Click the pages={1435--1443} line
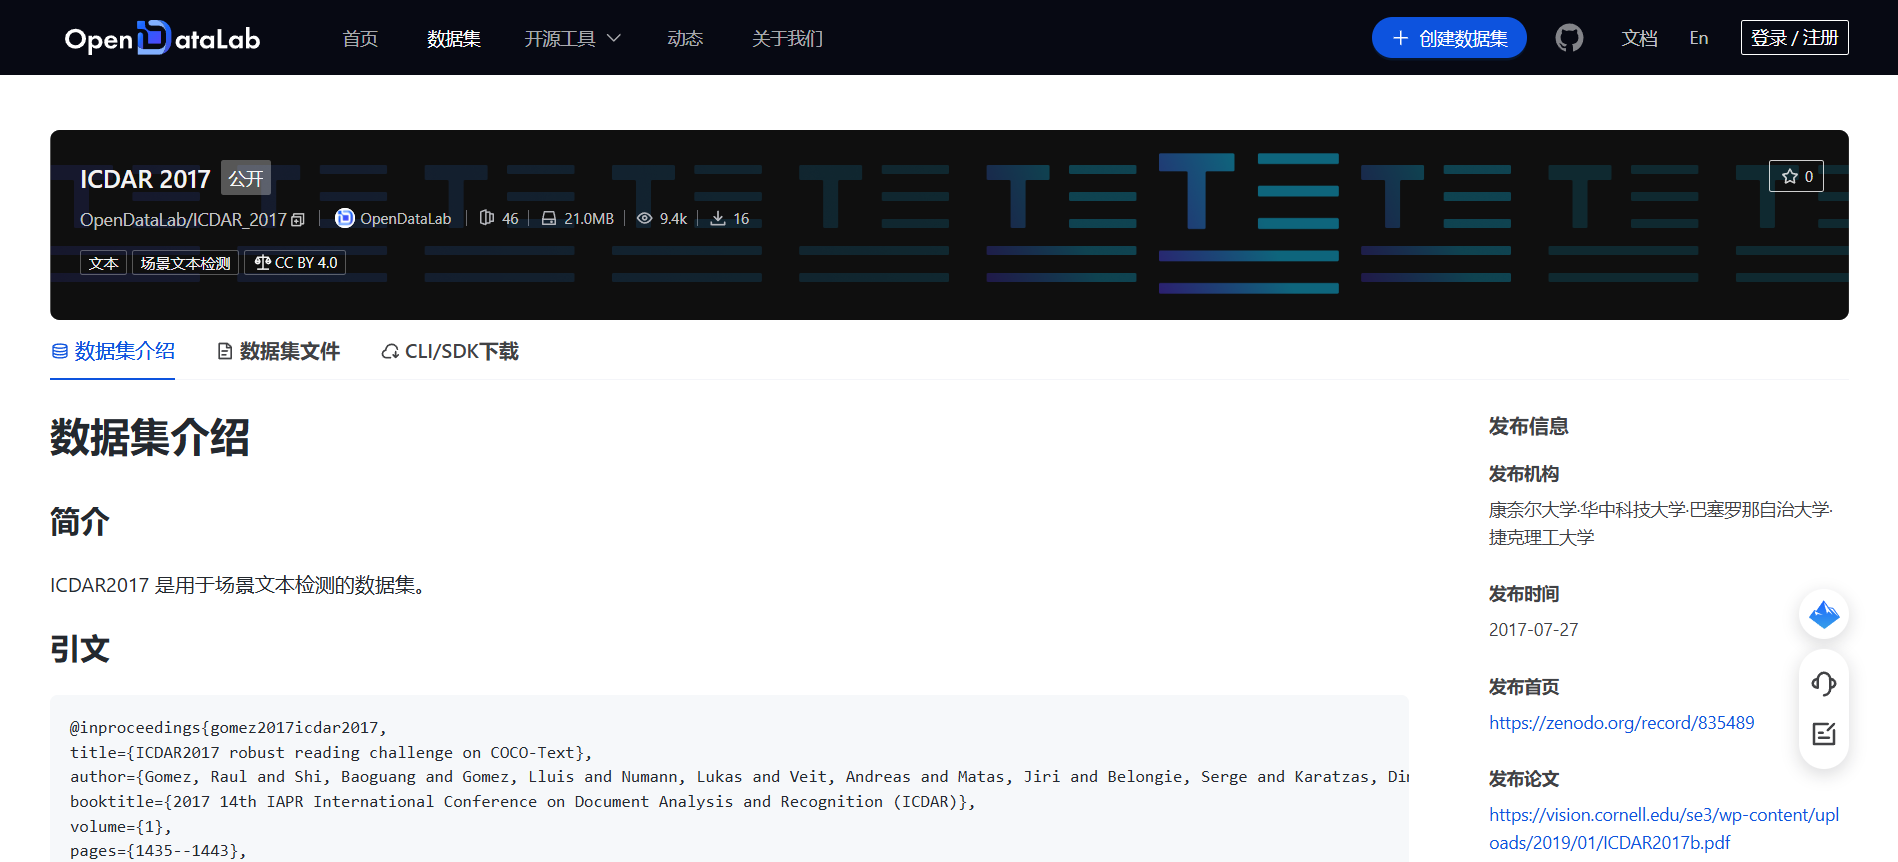The image size is (1898, 862). tap(158, 851)
